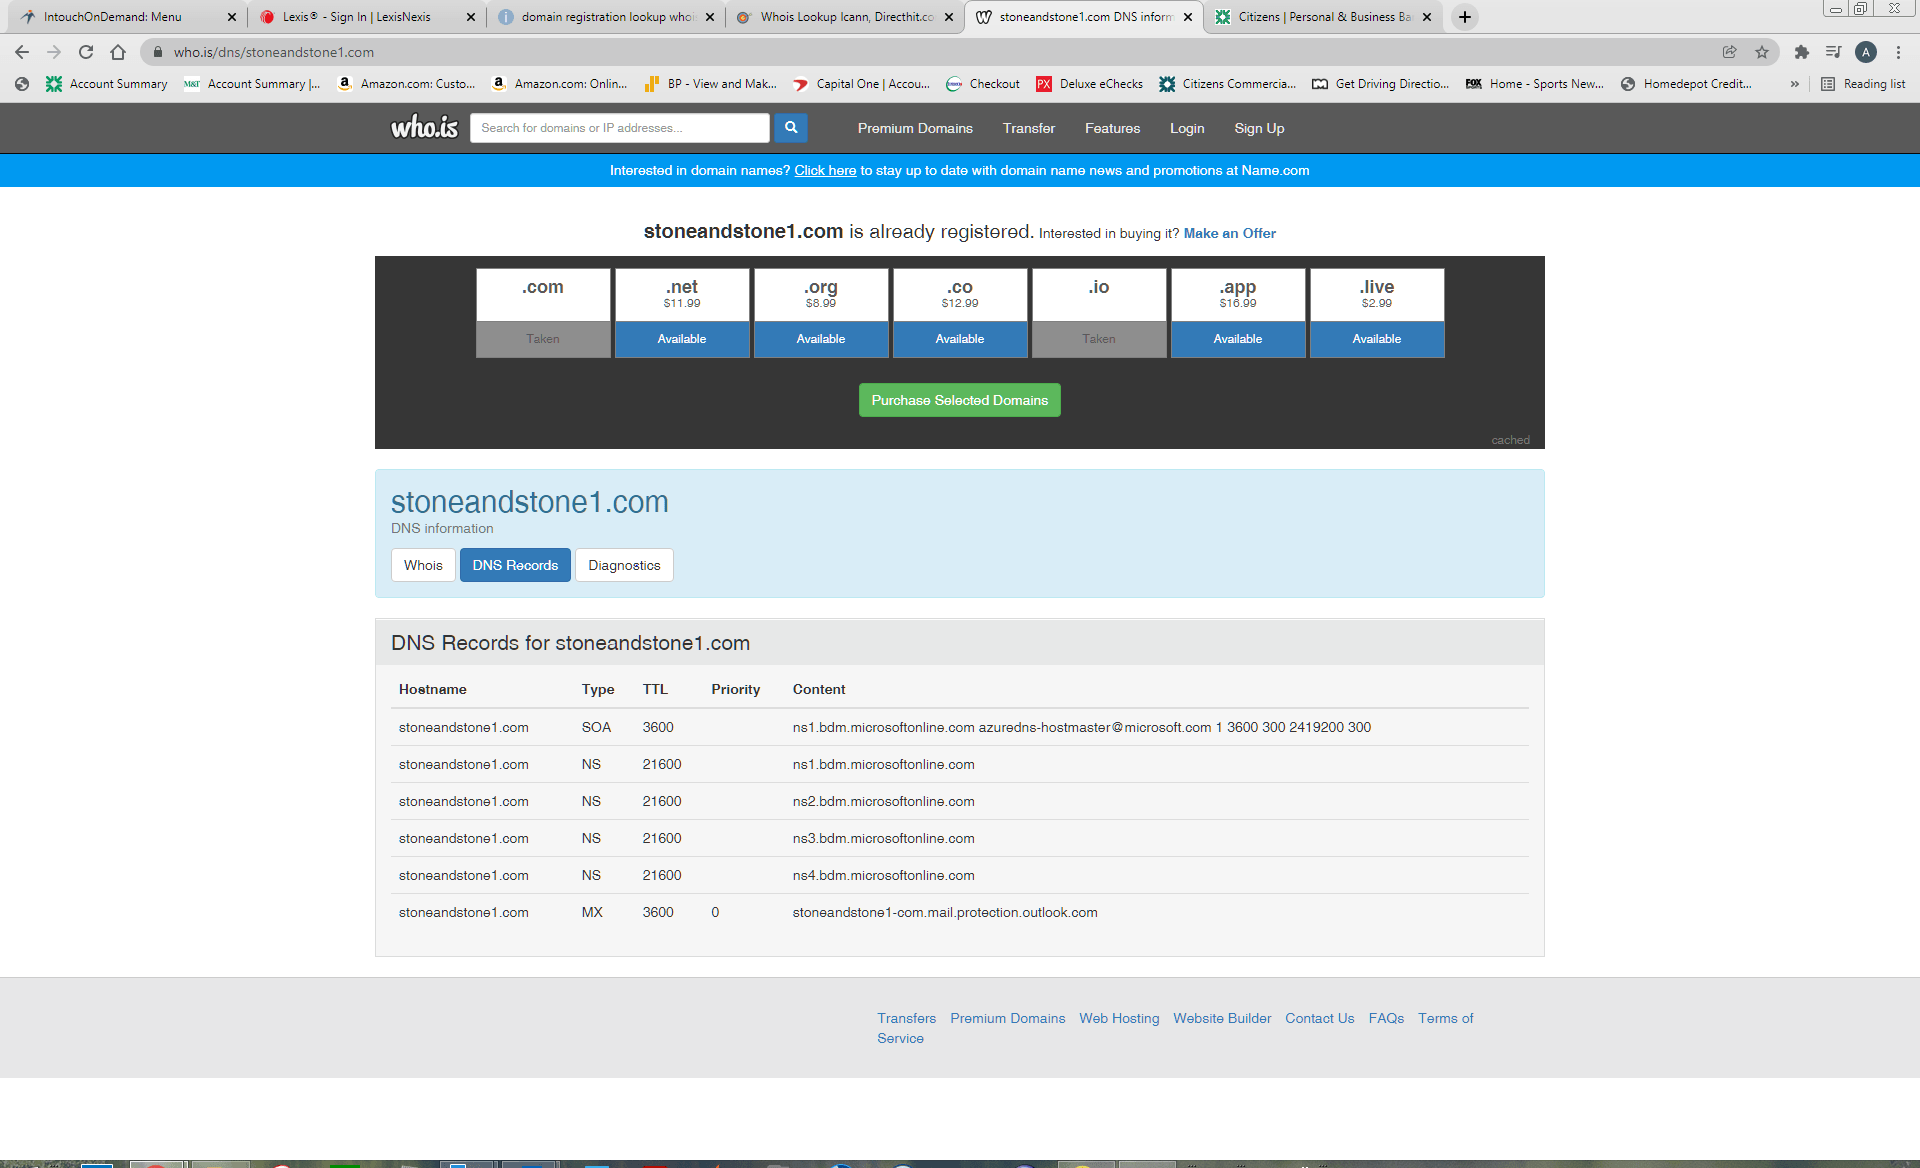The image size is (1920, 1168).
Task: Click the who.is logo
Action: (424, 127)
